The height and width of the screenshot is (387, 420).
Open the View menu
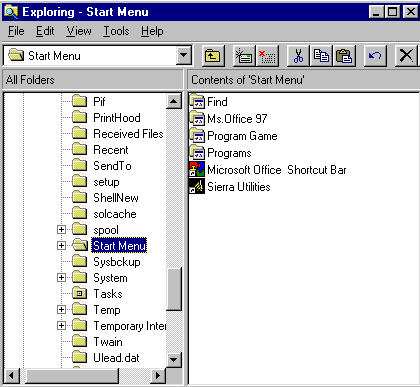79,31
